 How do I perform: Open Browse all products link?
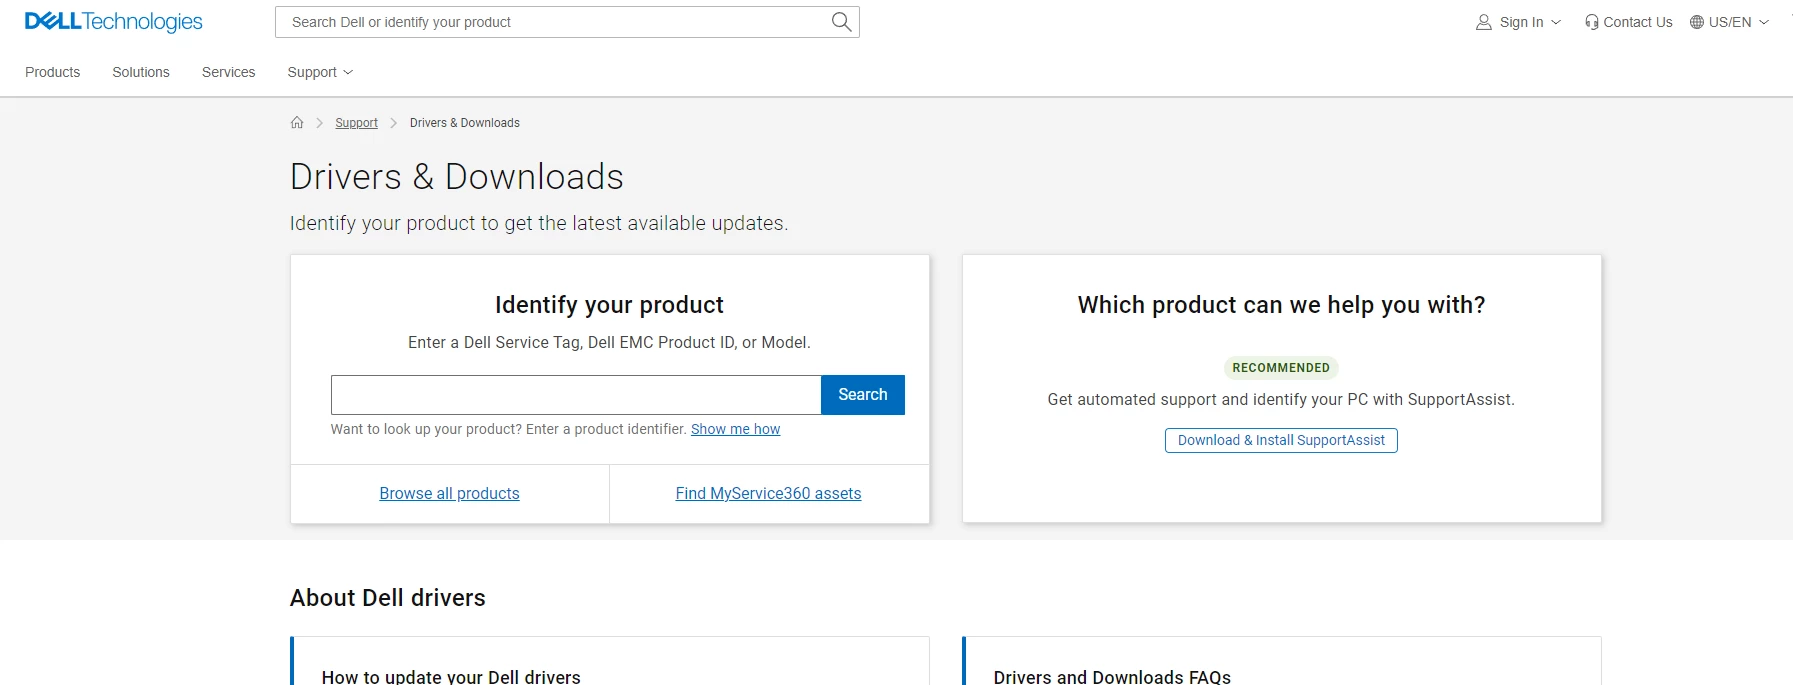coord(449,493)
